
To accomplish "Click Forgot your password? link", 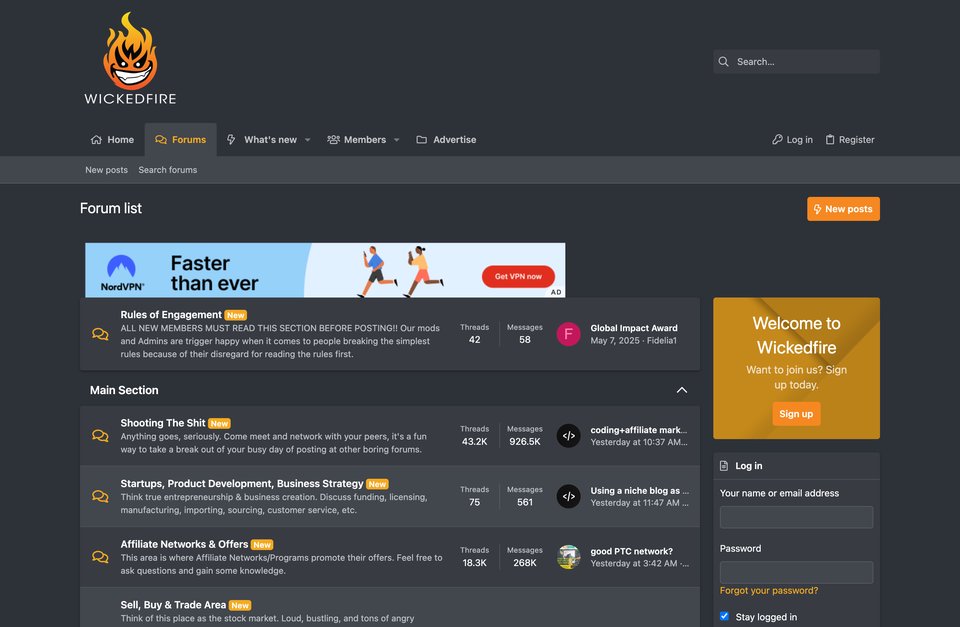I will click(x=769, y=590).
